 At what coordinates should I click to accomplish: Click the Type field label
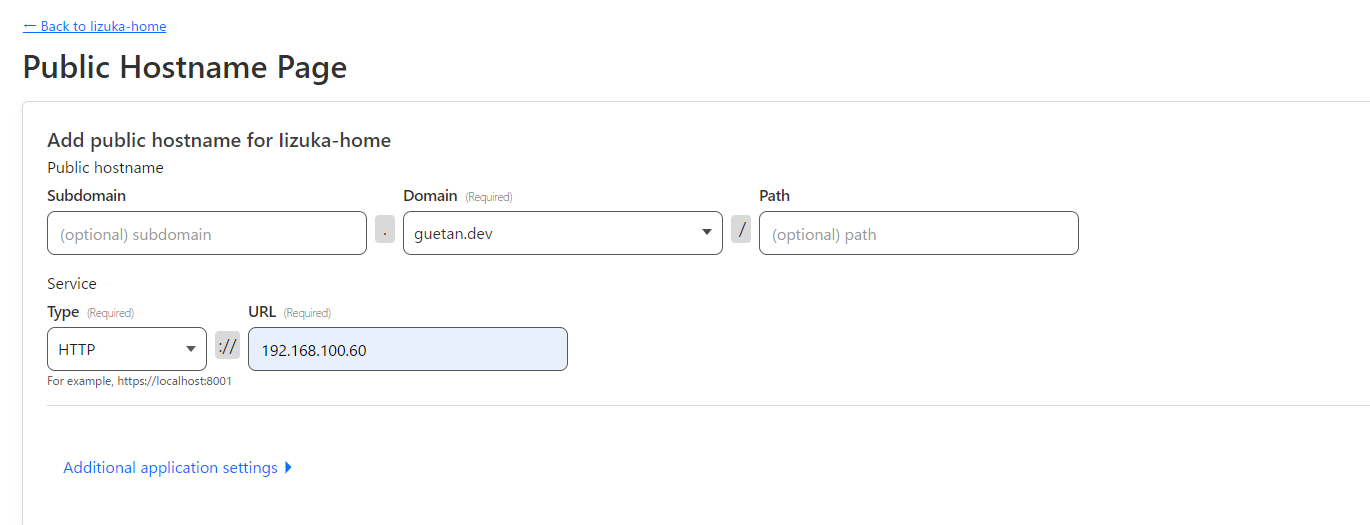(x=63, y=312)
